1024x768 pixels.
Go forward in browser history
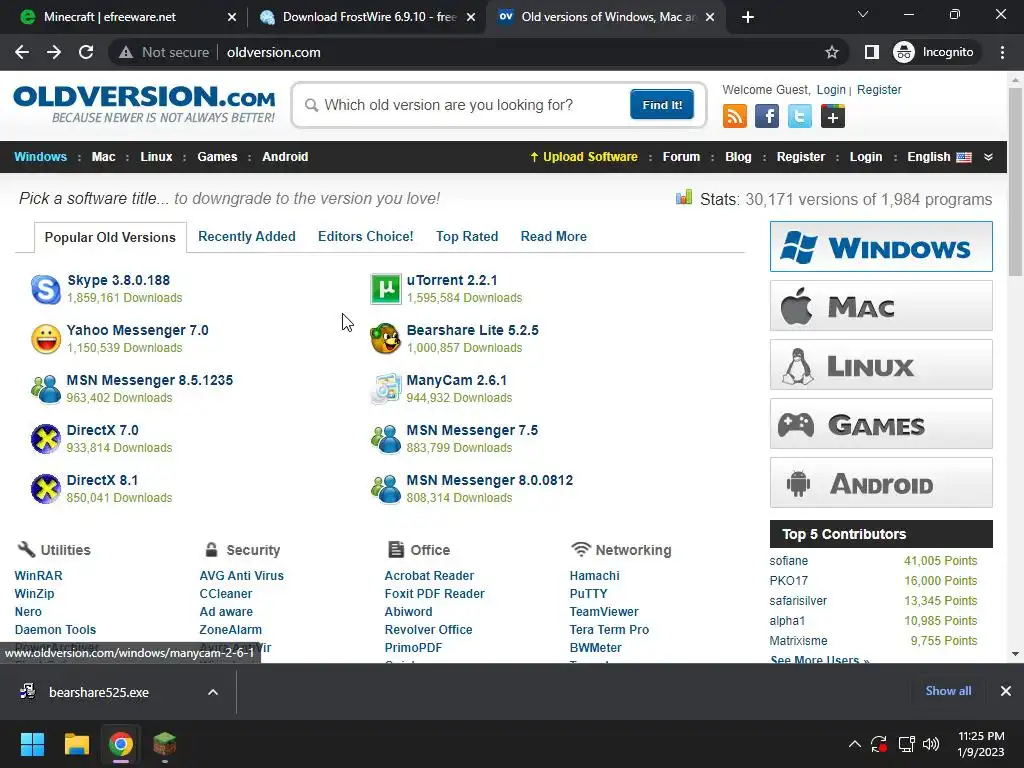(x=54, y=52)
